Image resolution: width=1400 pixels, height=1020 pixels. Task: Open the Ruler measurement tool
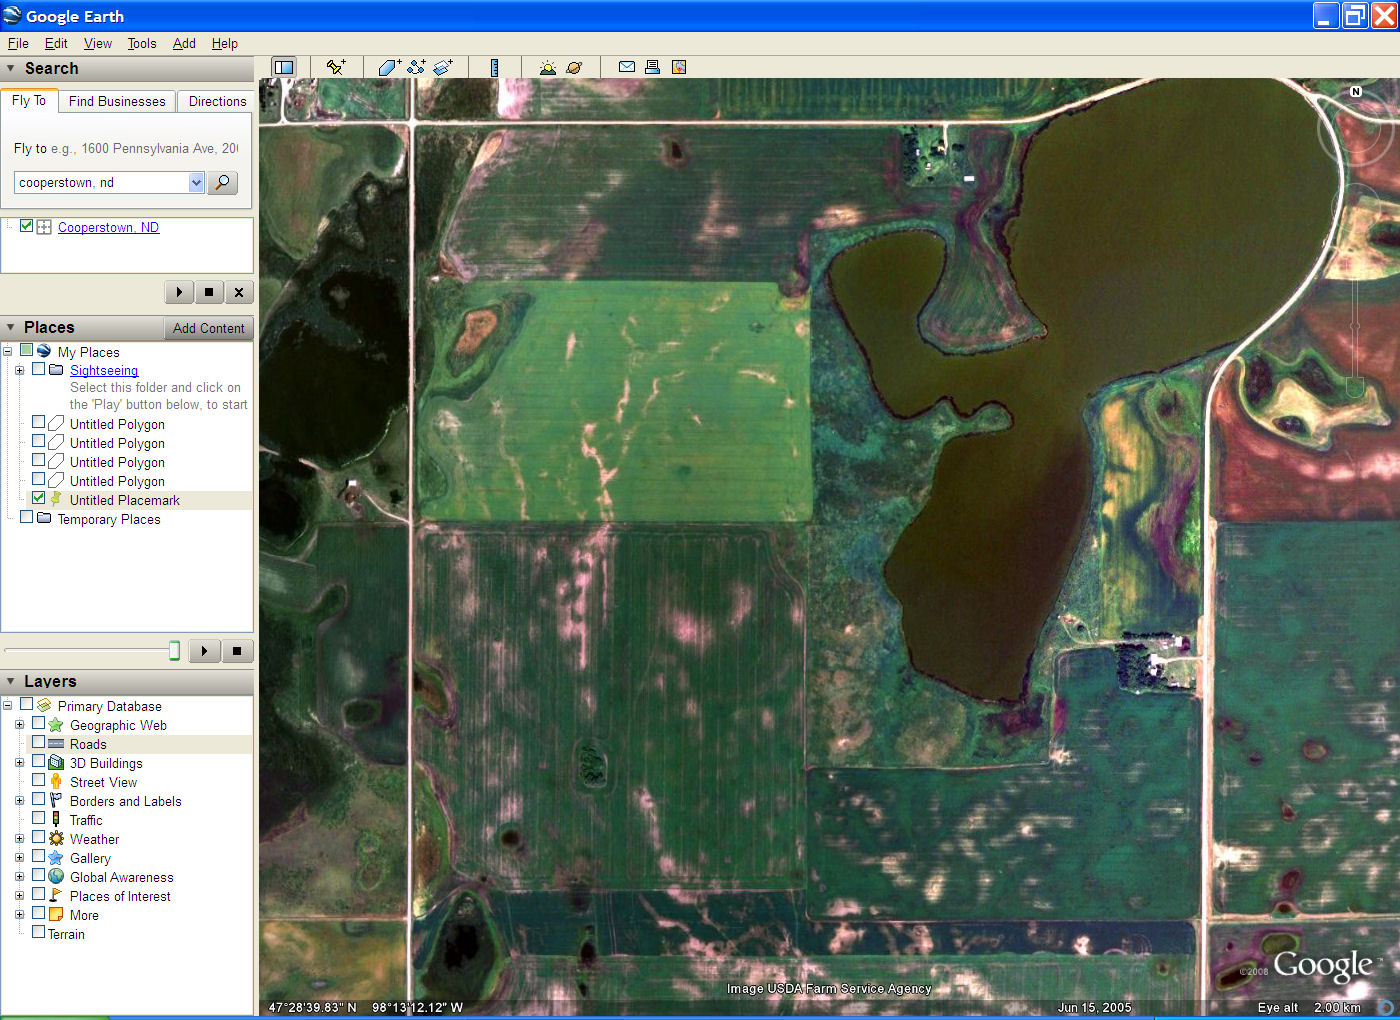[x=494, y=67]
